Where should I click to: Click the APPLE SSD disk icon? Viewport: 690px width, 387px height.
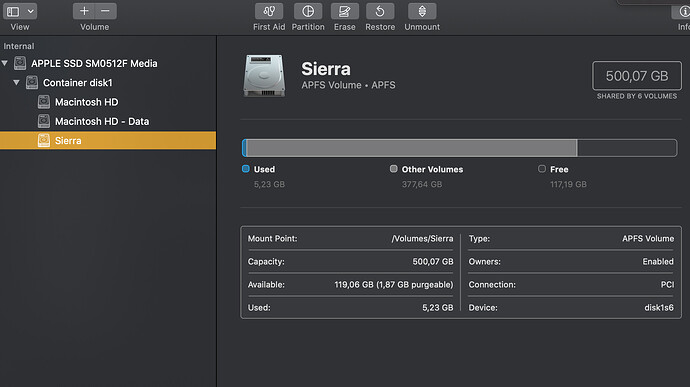pyautogui.click(x=20, y=63)
